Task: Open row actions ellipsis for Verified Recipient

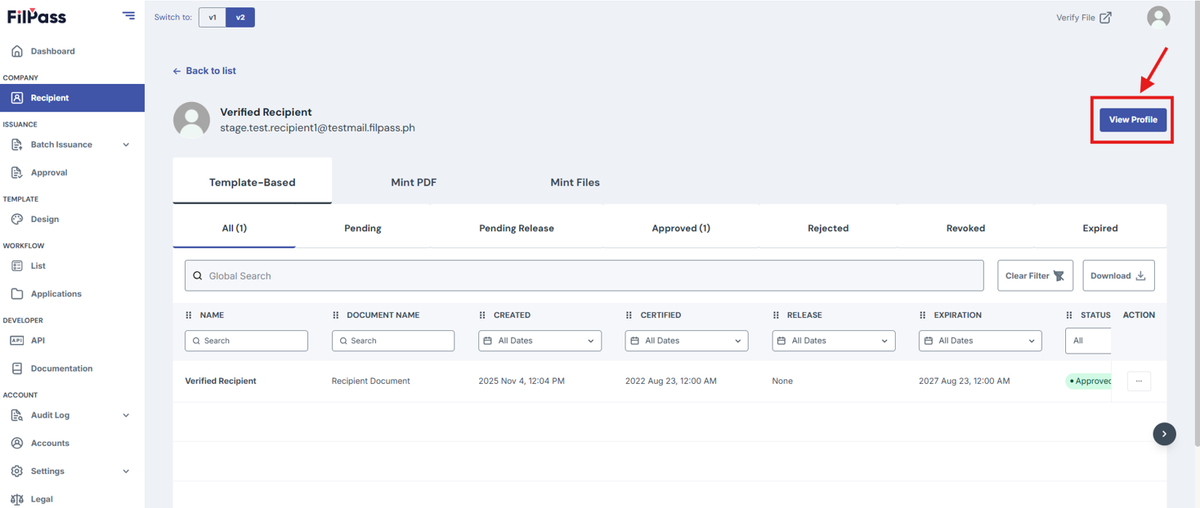Action: pos(1139,381)
